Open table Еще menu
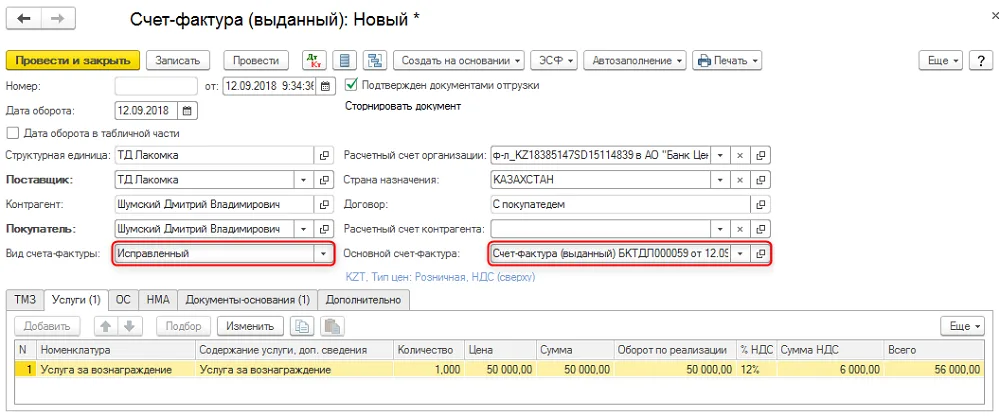Image resolution: width=1000 pixels, height=416 pixels. click(x=964, y=326)
